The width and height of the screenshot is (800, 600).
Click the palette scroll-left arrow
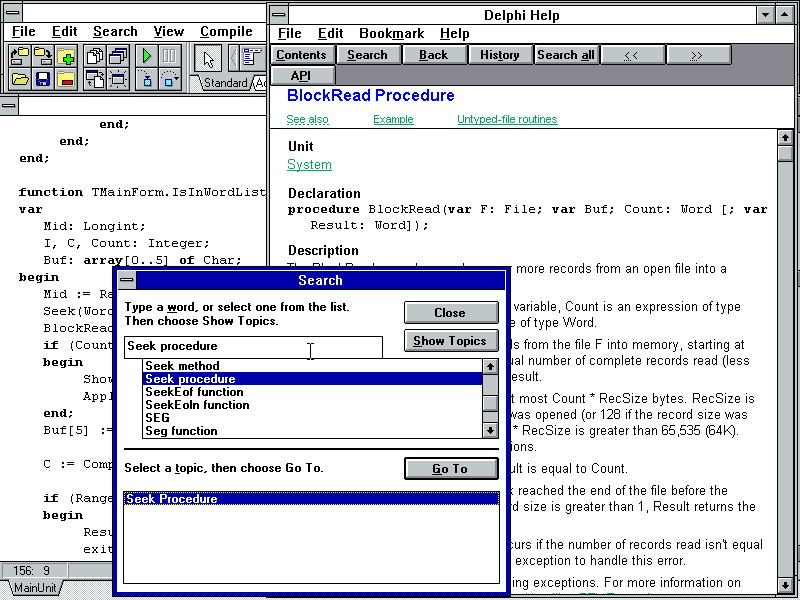click(x=233, y=58)
